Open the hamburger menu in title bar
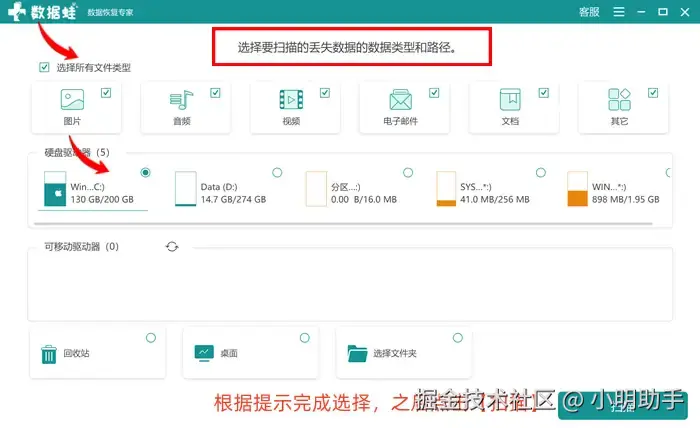Screen dimensions: 700x428 coord(619,12)
